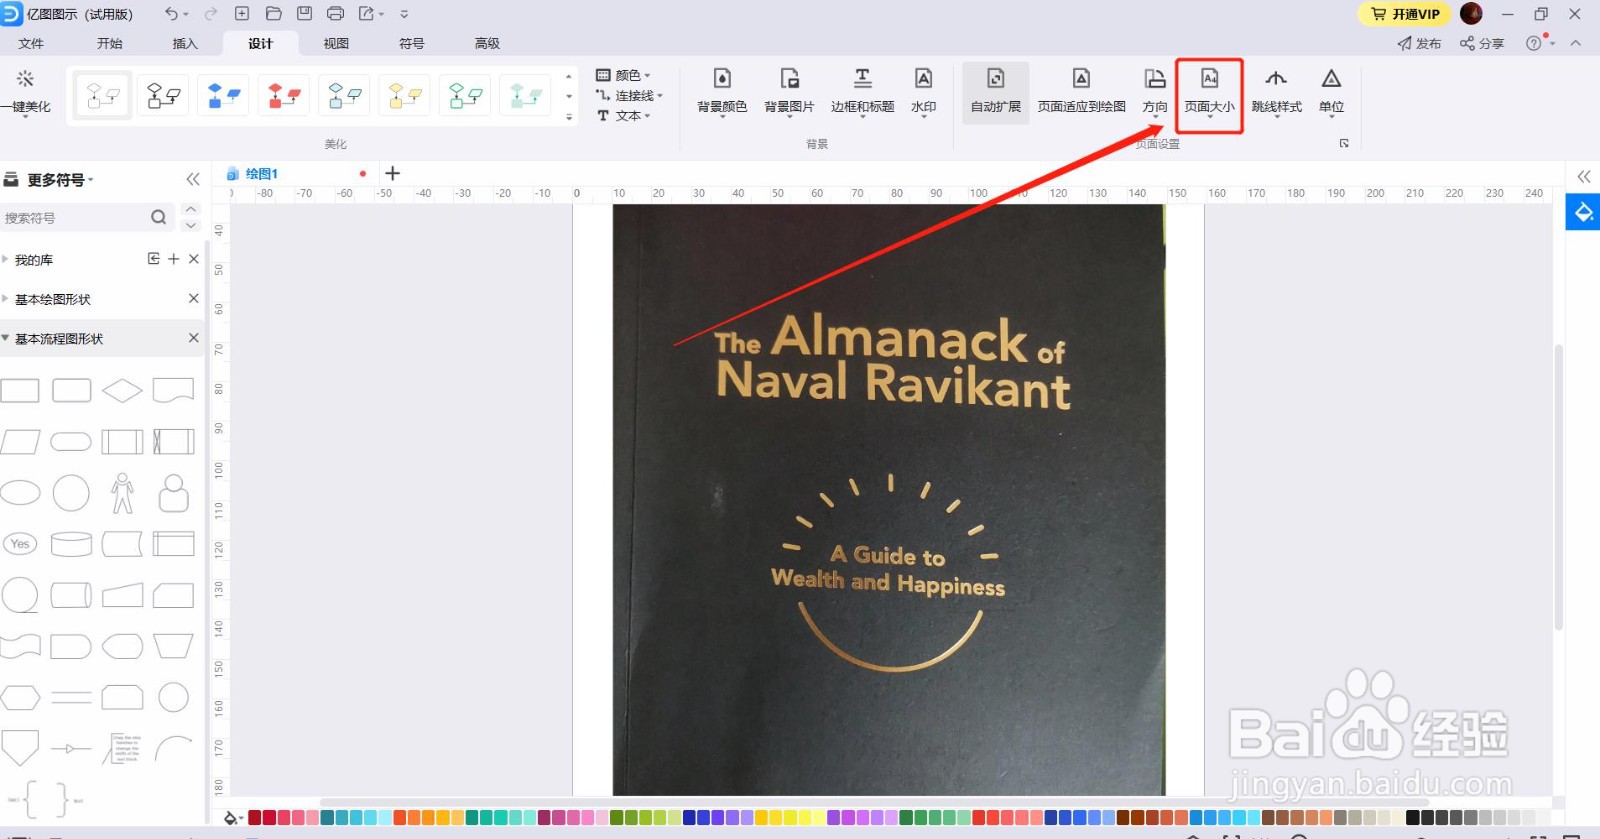Open the Page Size (页面大小) dropdown
Screen dimensions: 1600x839
1209,94
